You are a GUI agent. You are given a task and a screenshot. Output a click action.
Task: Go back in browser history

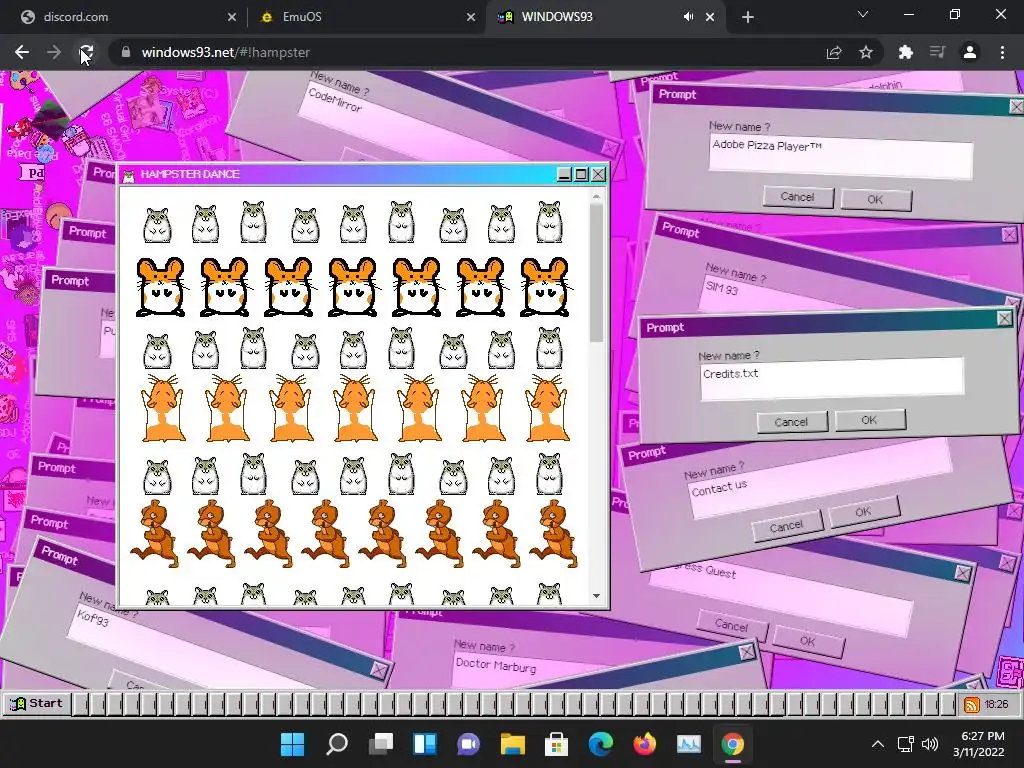(x=22, y=52)
